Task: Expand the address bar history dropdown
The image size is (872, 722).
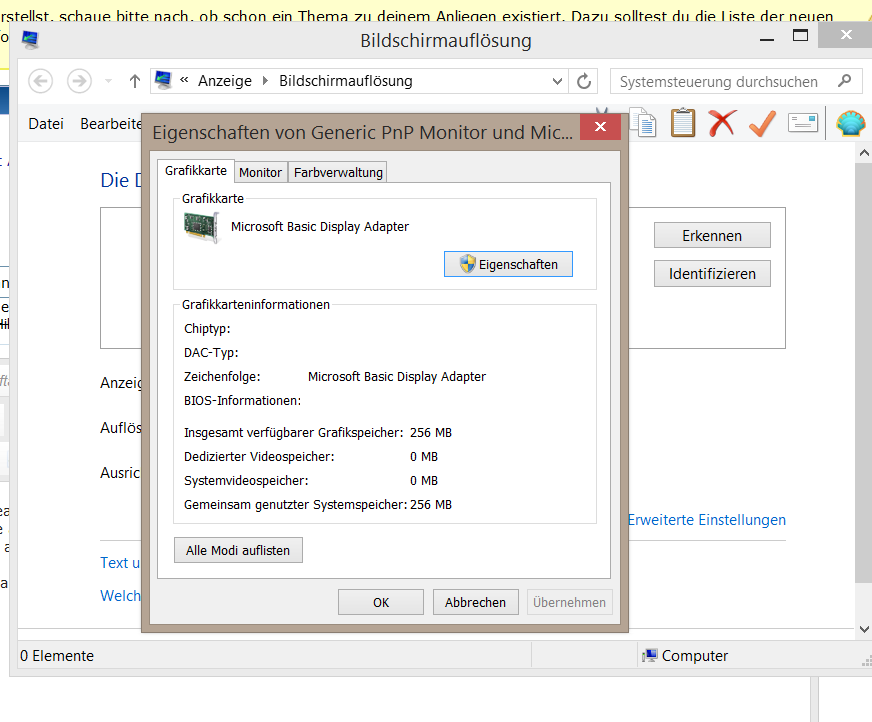Action: (557, 81)
